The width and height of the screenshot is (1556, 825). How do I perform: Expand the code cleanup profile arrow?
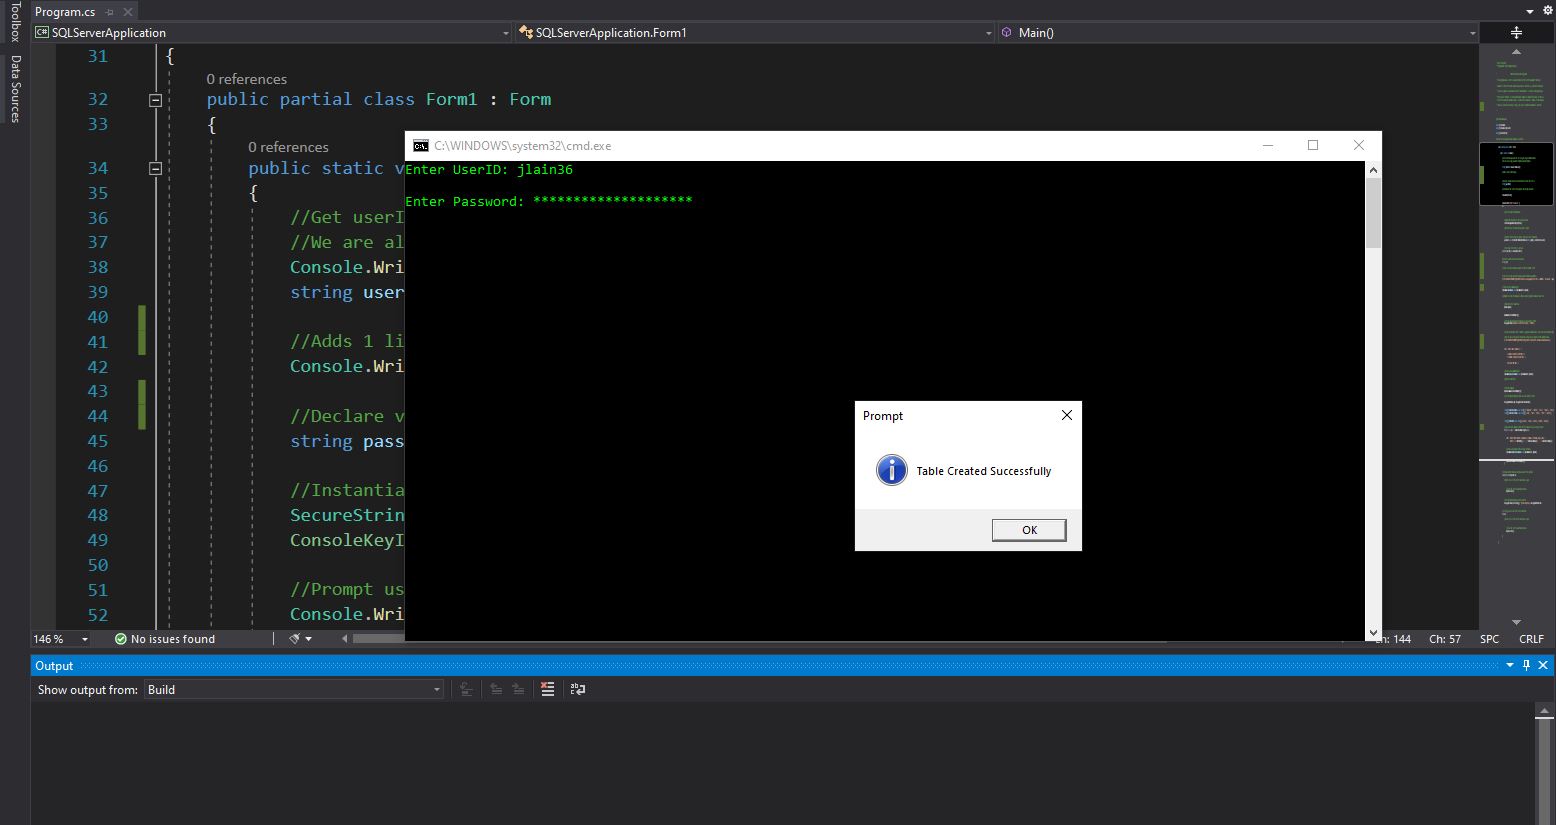pos(309,639)
